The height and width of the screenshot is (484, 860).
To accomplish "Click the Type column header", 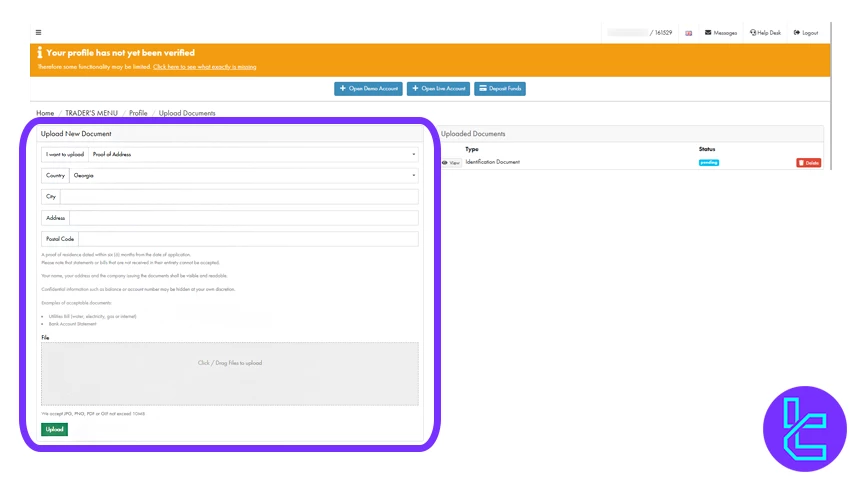I will (x=472, y=149).
